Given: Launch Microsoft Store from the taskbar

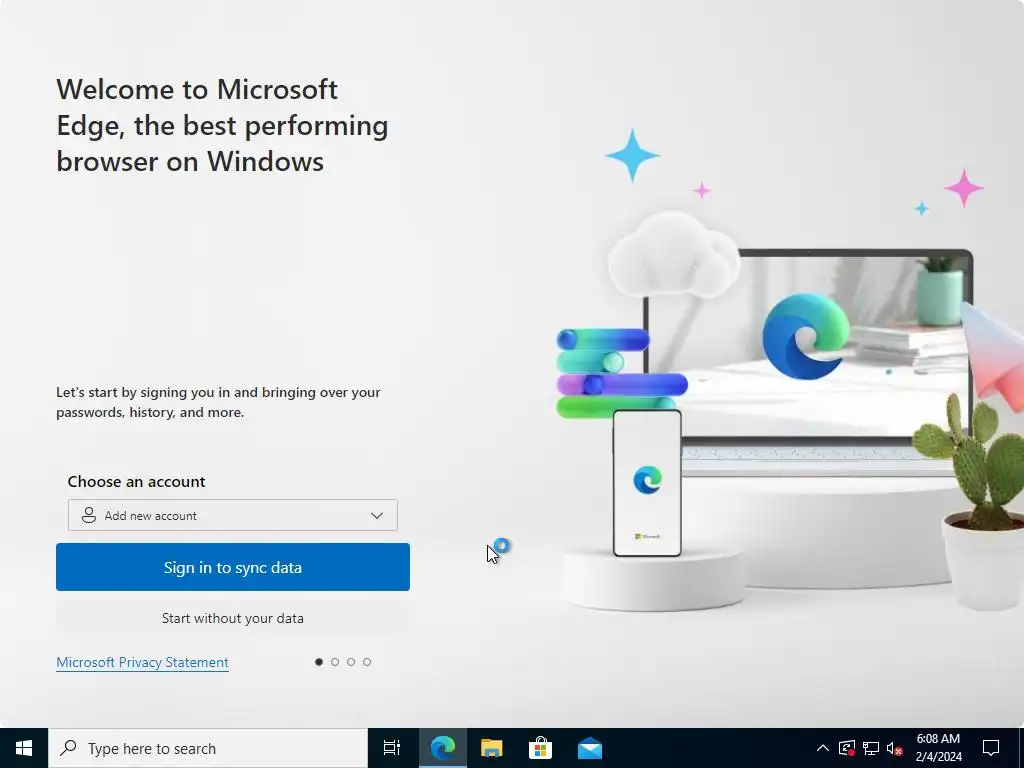Looking at the screenshot, I should (541, 748).
